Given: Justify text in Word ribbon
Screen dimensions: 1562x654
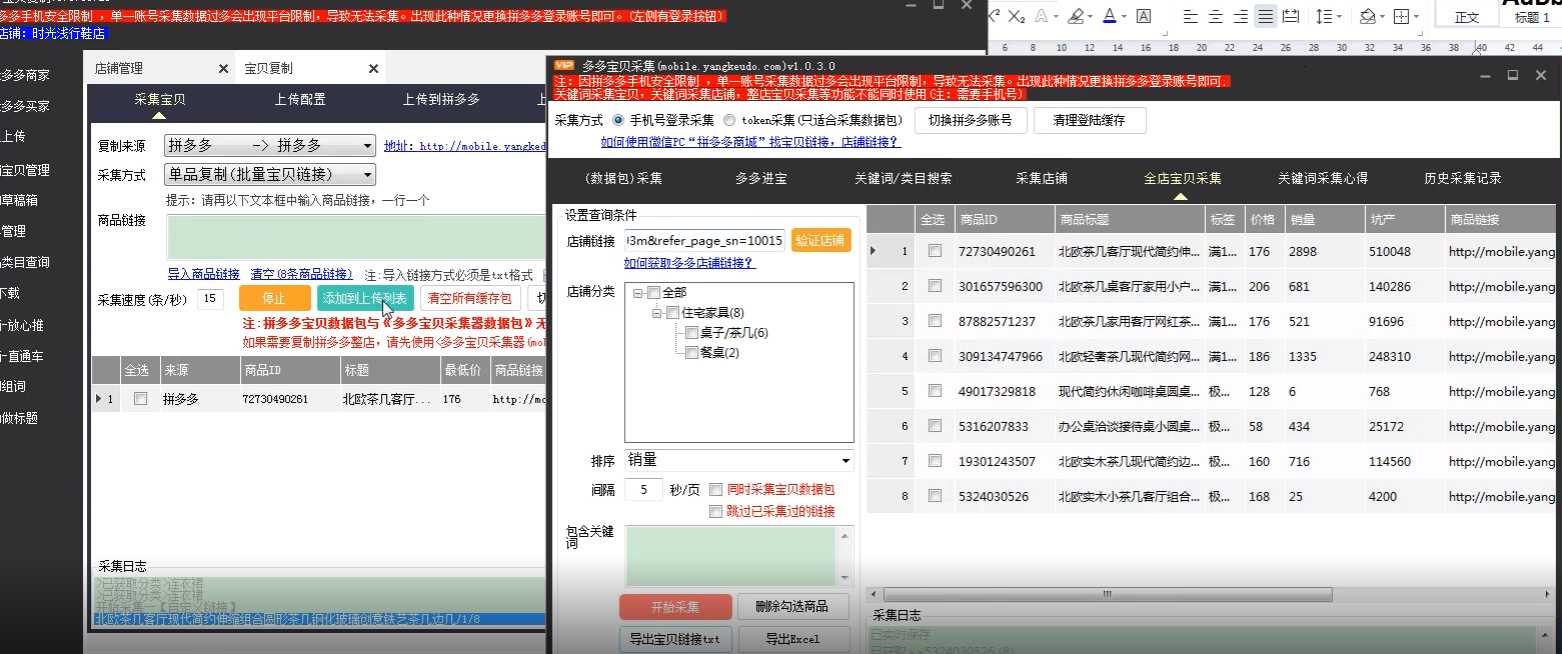Looking at the screenshot, I should tap(1265, 16).
